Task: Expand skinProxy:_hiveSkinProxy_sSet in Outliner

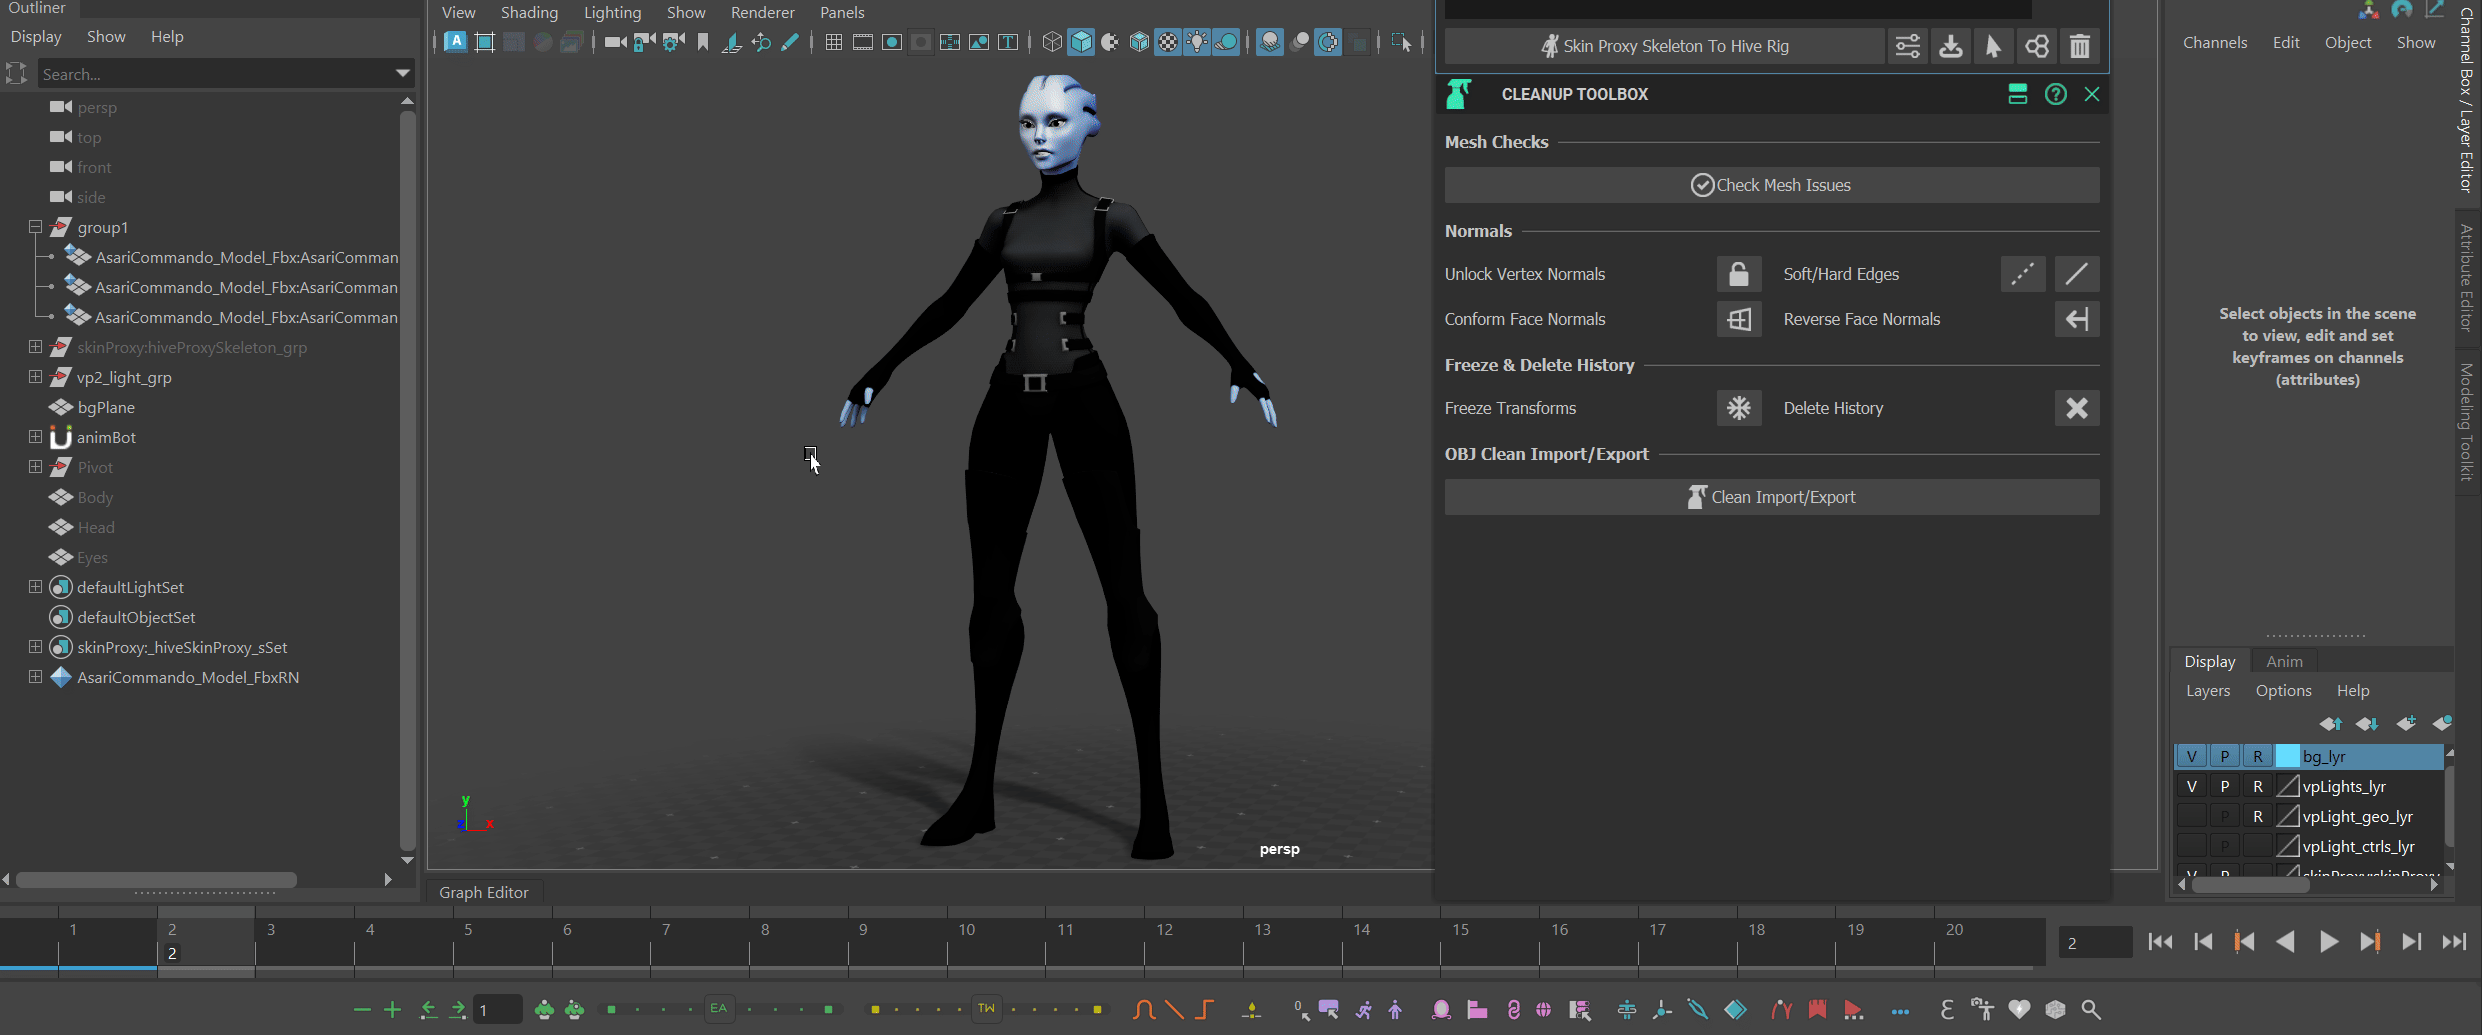Action: click(35, 647)
